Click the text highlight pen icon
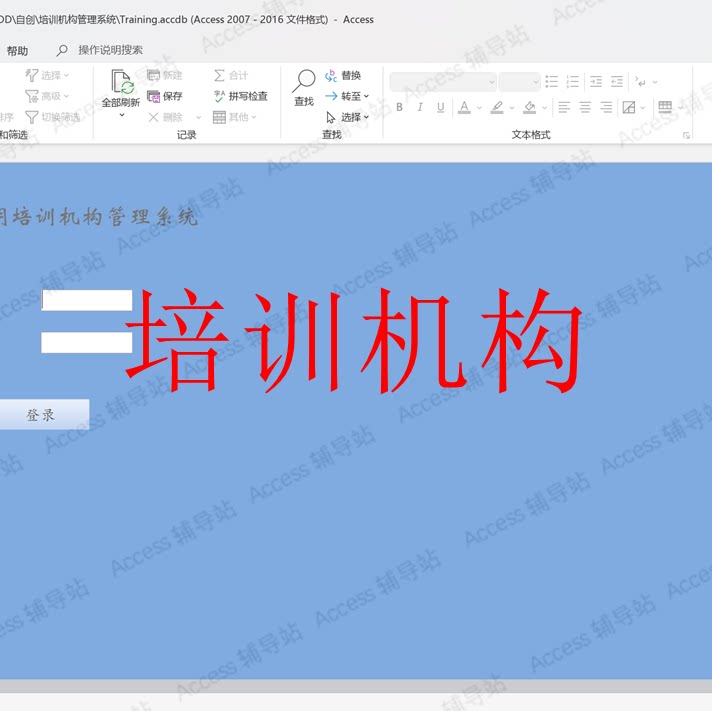This screenshot has height=711, width=712. click(x=497, y=108)
